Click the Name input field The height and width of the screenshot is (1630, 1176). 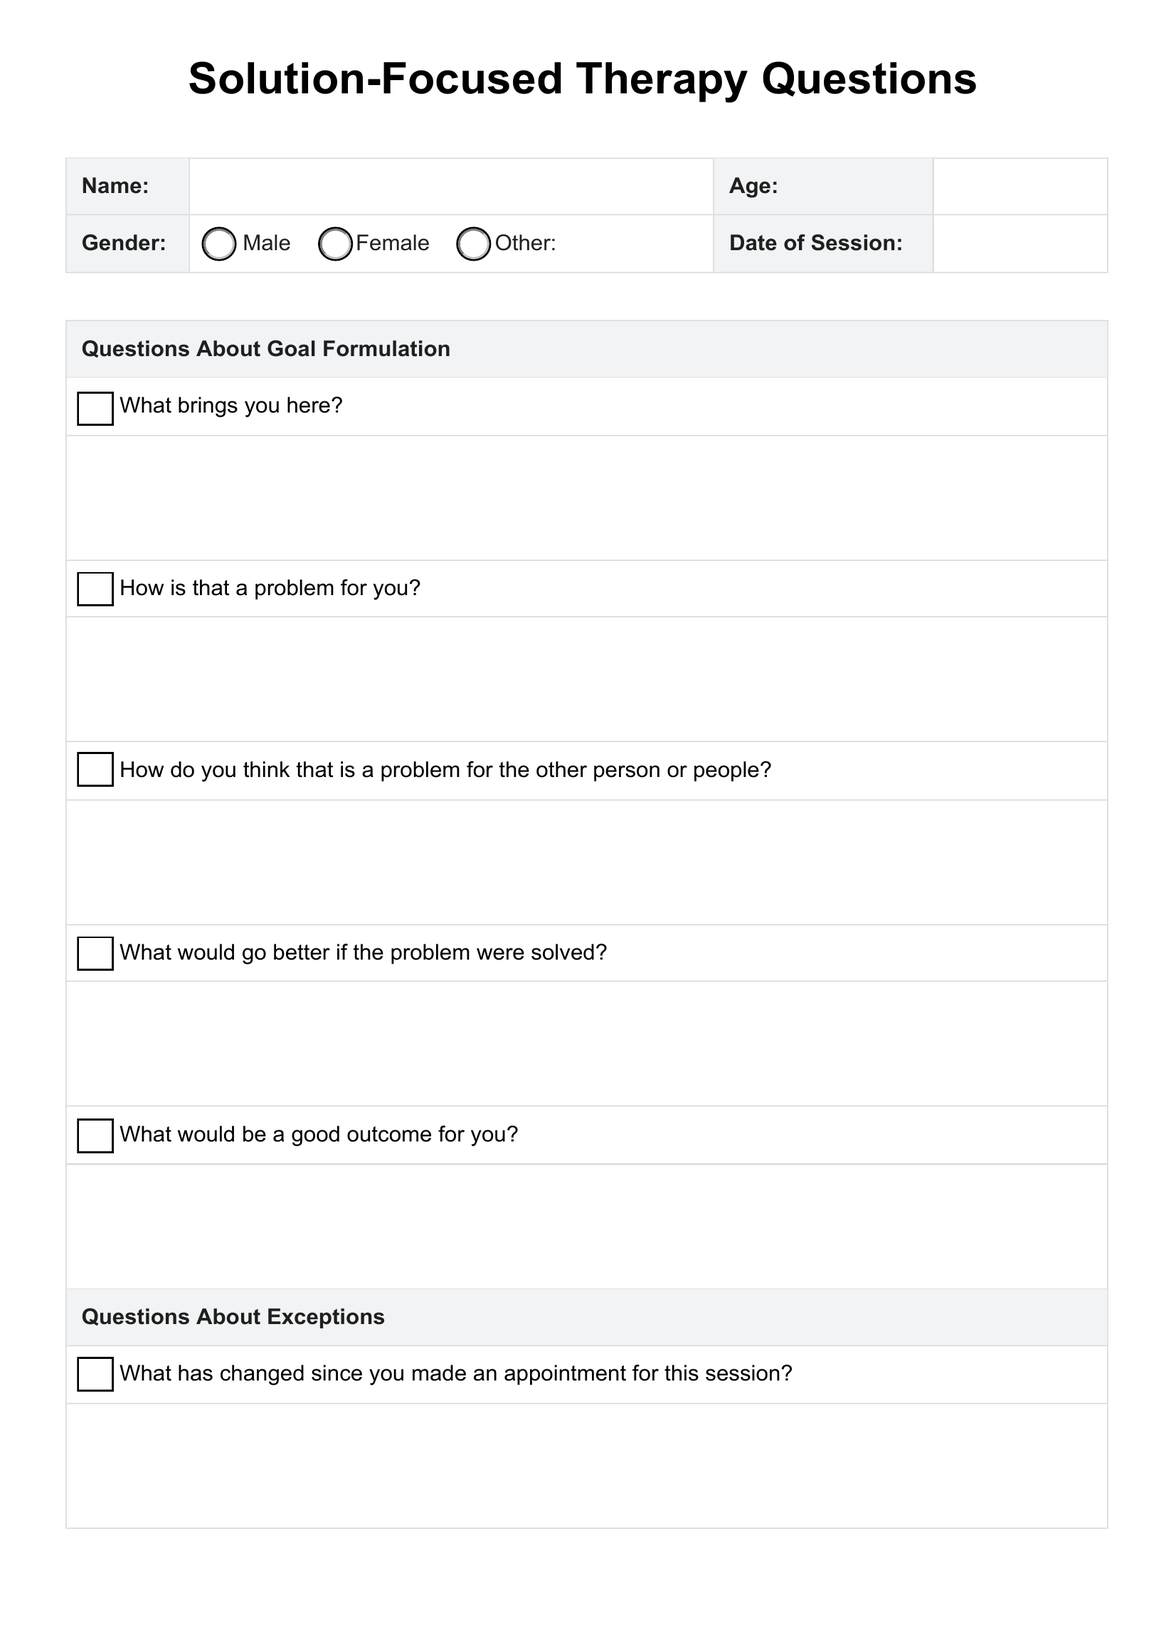pyautogui.click(x=450, y=186)
